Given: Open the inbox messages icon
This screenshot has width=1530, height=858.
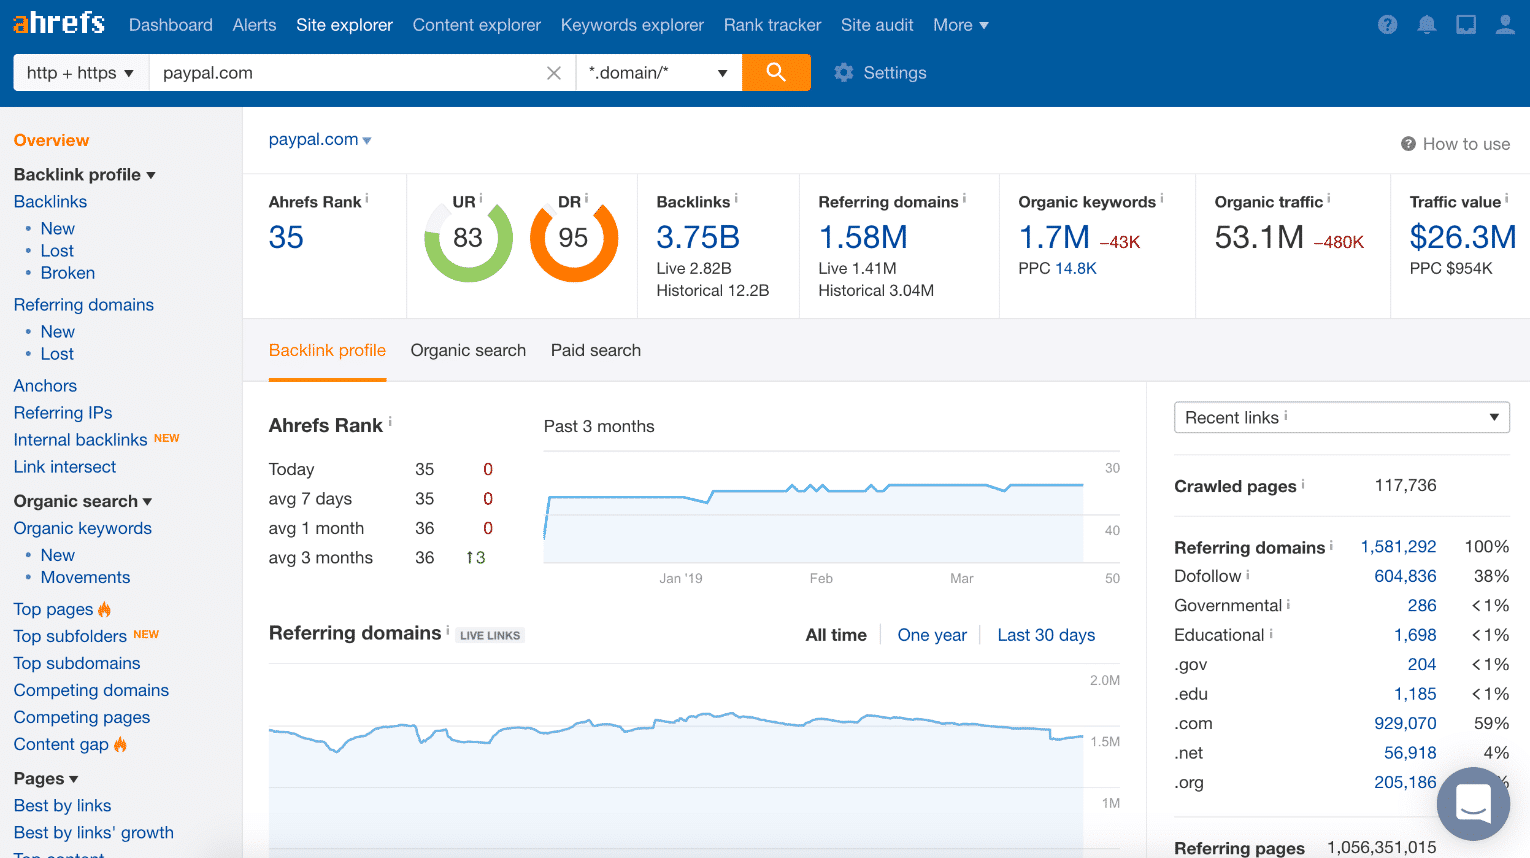Looking at the screenshot, I should [1466, 24].
